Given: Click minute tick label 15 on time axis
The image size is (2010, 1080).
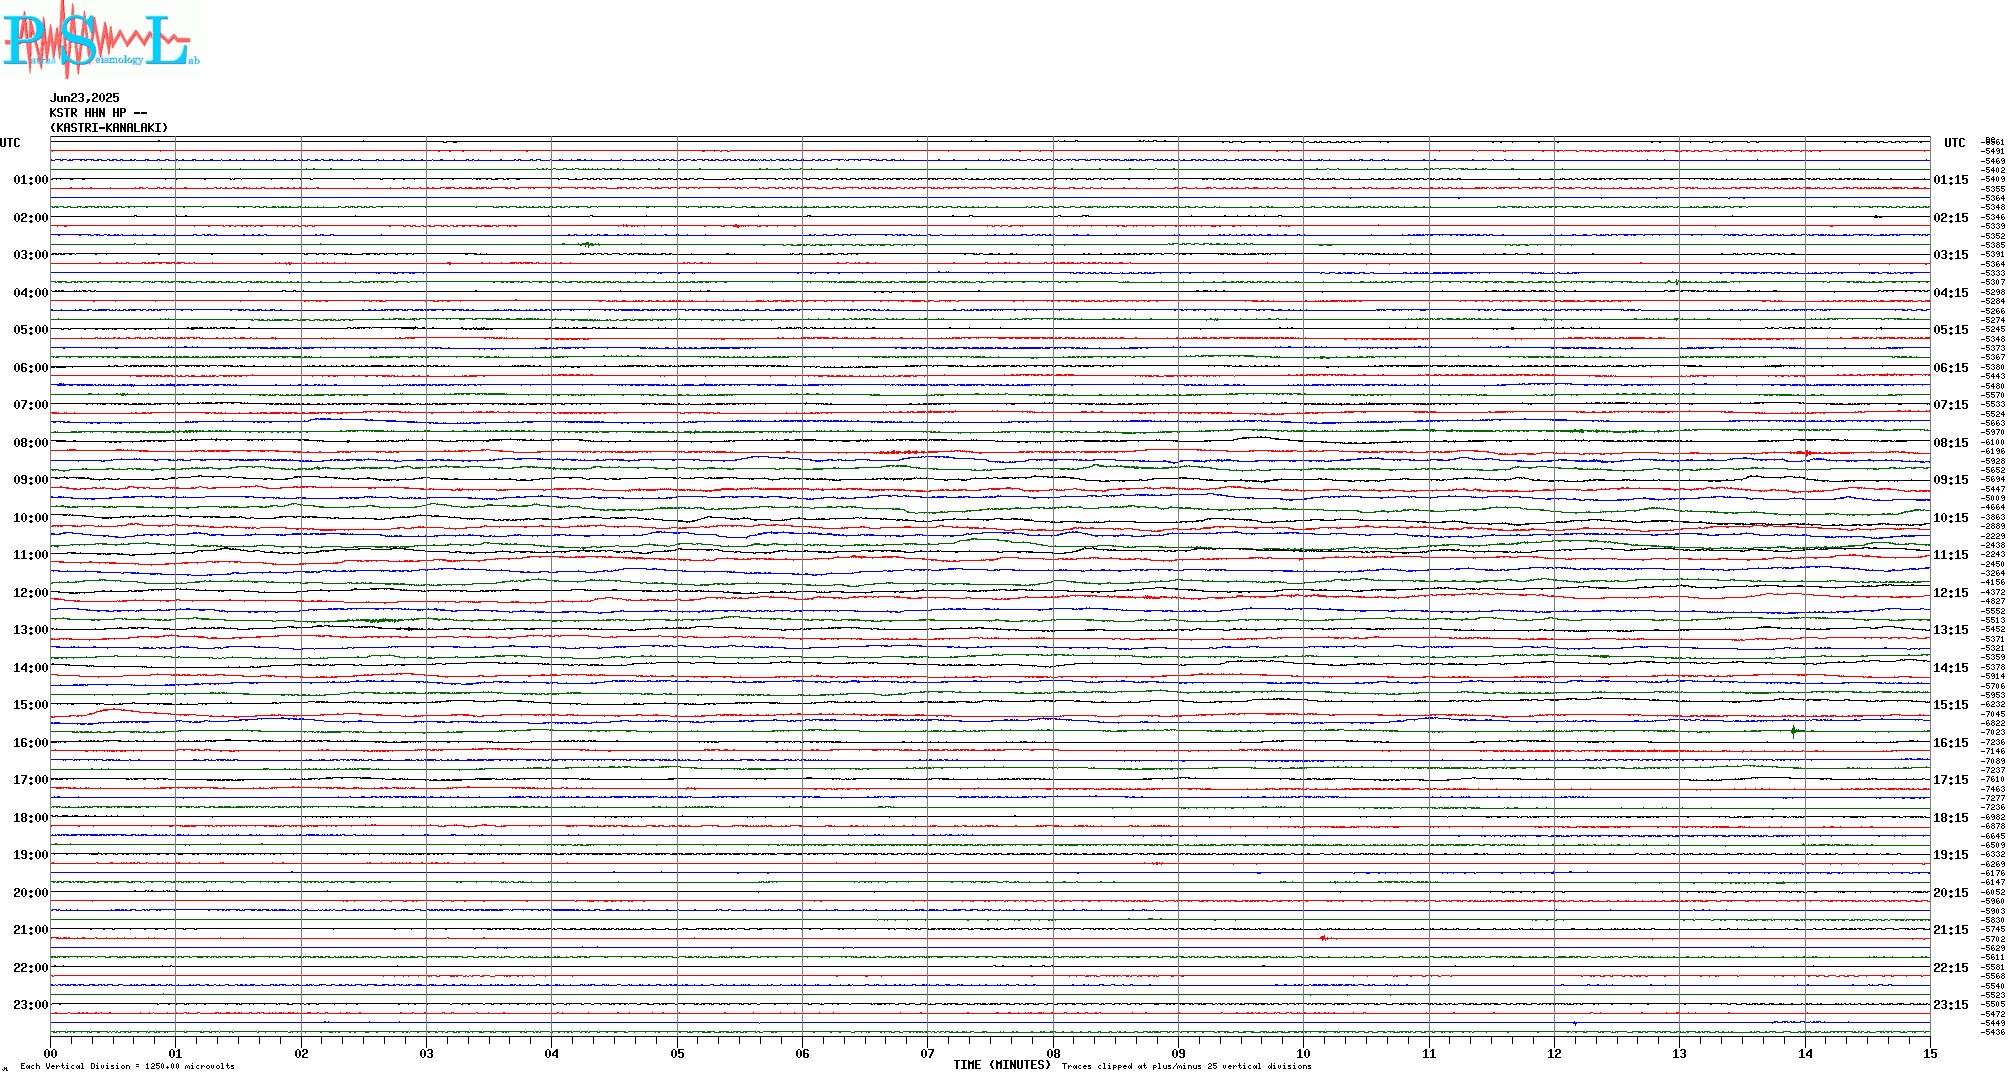Looking at the screenshot, I should point(1930,1053).
